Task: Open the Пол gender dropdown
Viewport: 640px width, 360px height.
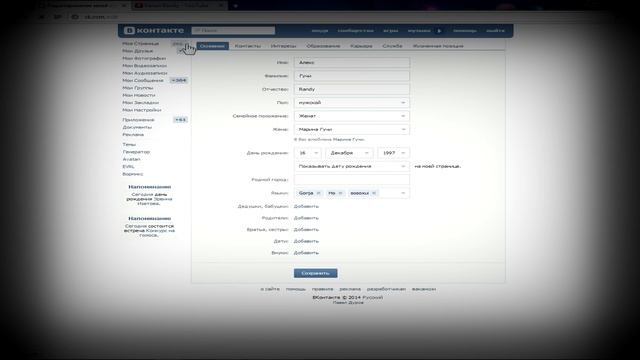Action: [352, 102]
